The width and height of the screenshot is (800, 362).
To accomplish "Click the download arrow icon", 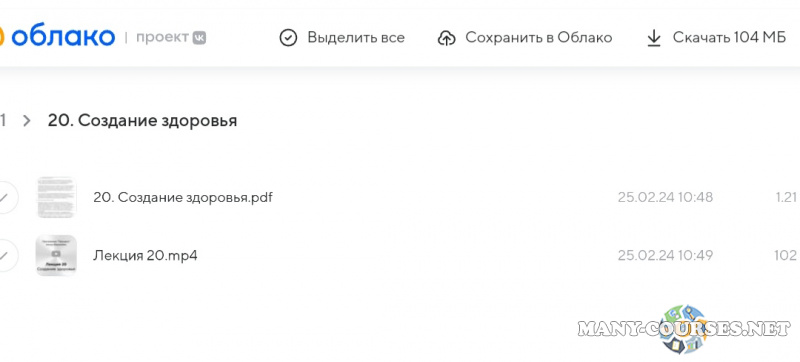I will [x=654, y=38].
